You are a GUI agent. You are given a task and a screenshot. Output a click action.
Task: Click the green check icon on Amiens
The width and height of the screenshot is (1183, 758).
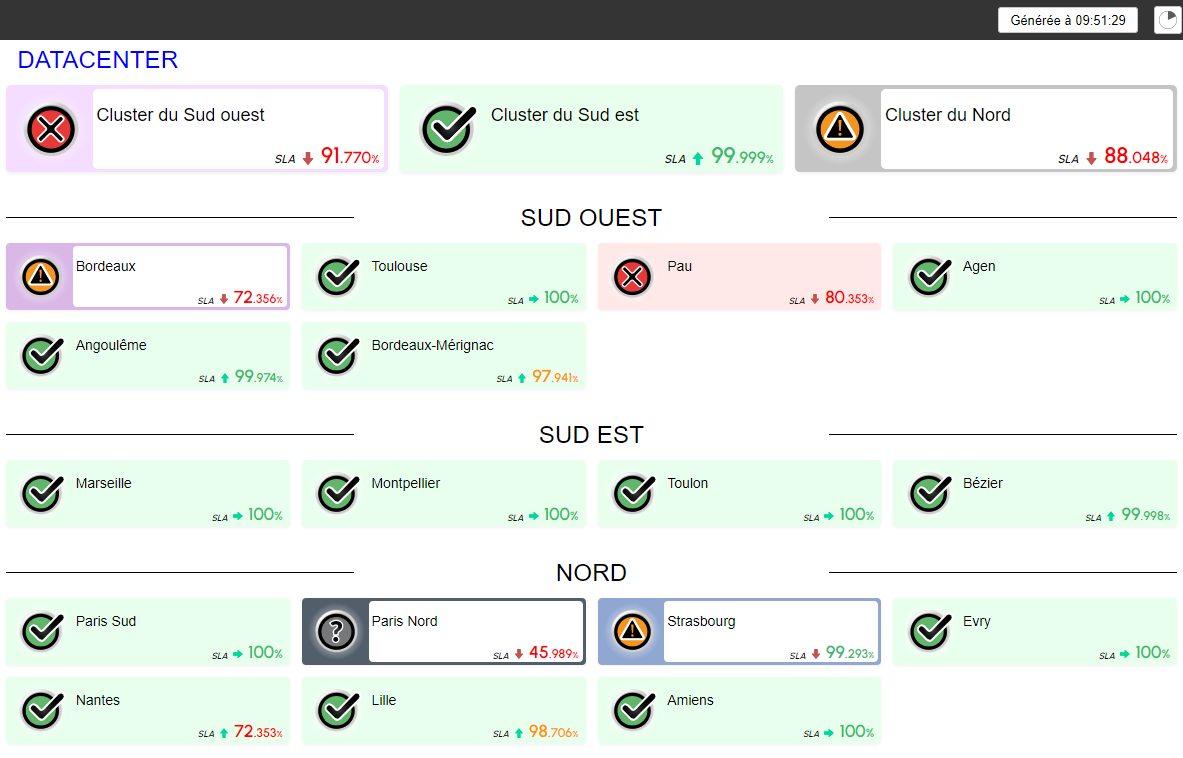tap(631, 710)
